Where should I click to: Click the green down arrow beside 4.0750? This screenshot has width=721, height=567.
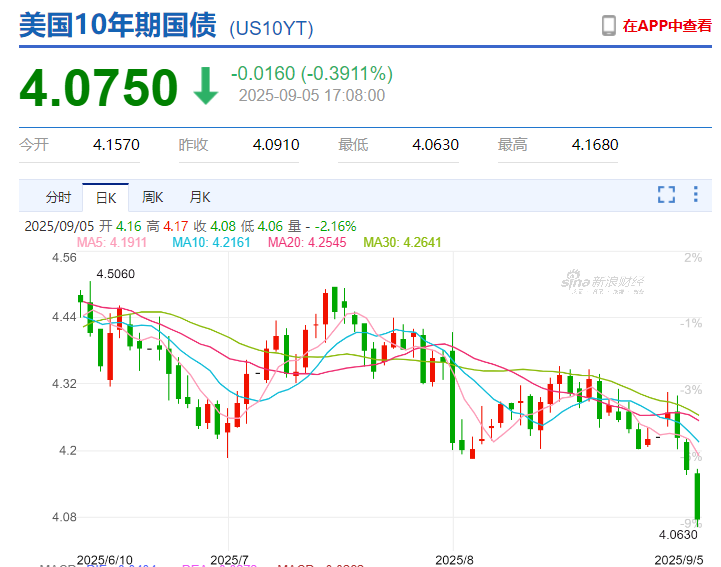click(206, 86)
